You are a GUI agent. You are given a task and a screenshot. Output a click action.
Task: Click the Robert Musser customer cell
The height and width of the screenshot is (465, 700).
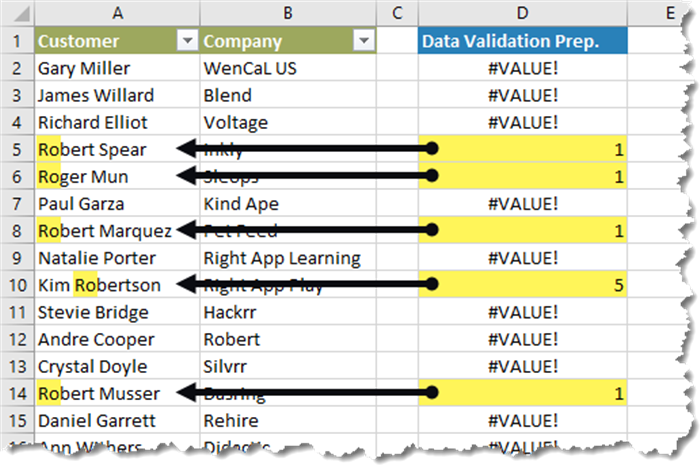click(97, 393)
